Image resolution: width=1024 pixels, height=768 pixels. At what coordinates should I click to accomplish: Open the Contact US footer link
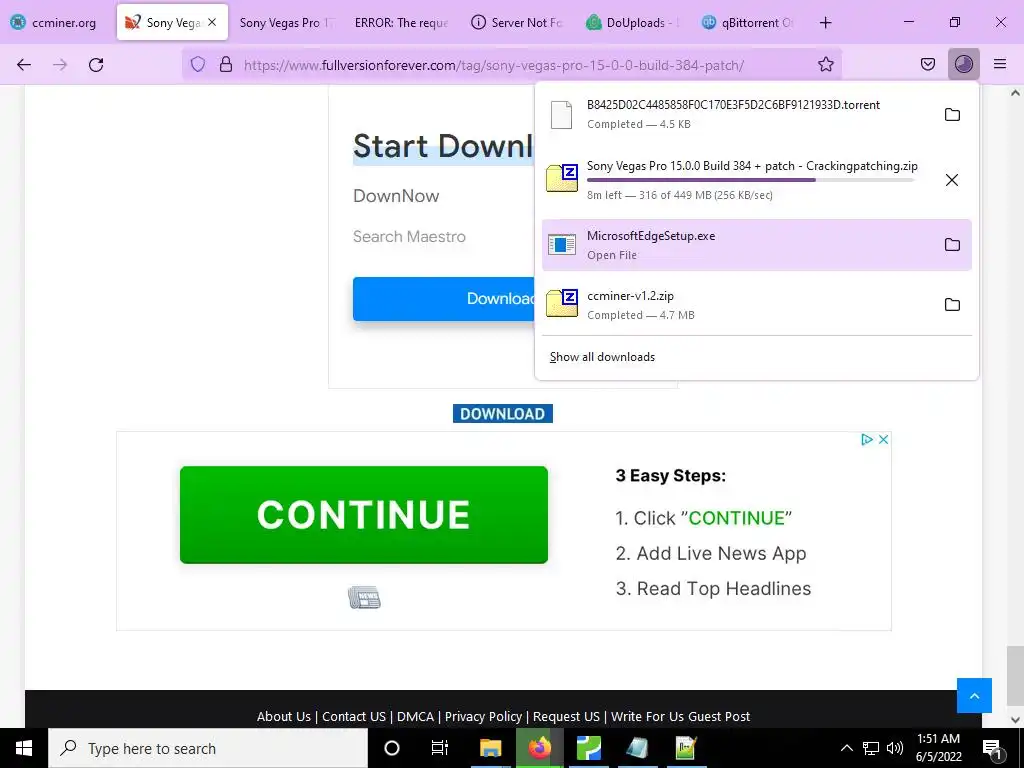(x=354, y=716)
